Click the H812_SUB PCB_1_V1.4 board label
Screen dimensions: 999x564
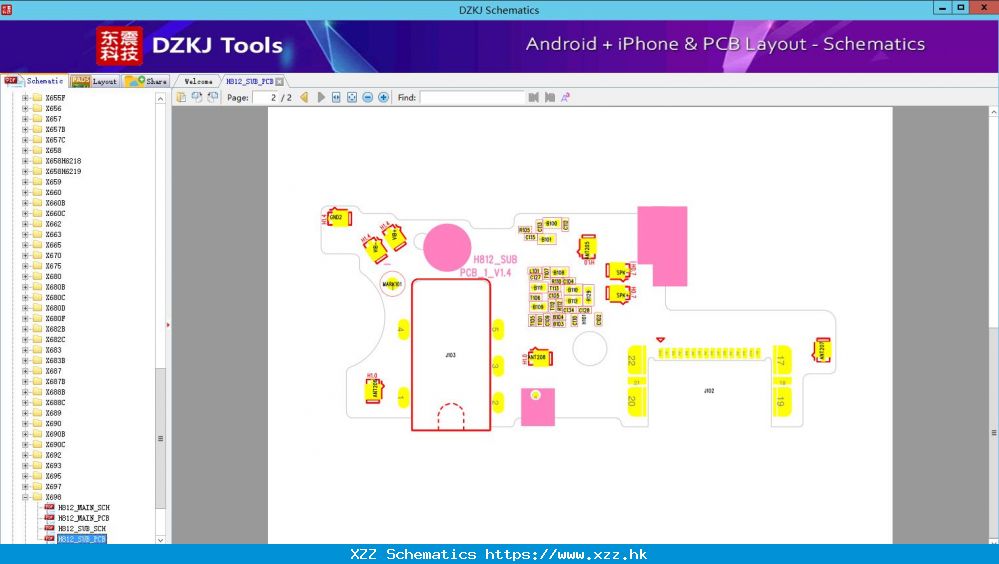click(490, 266)
